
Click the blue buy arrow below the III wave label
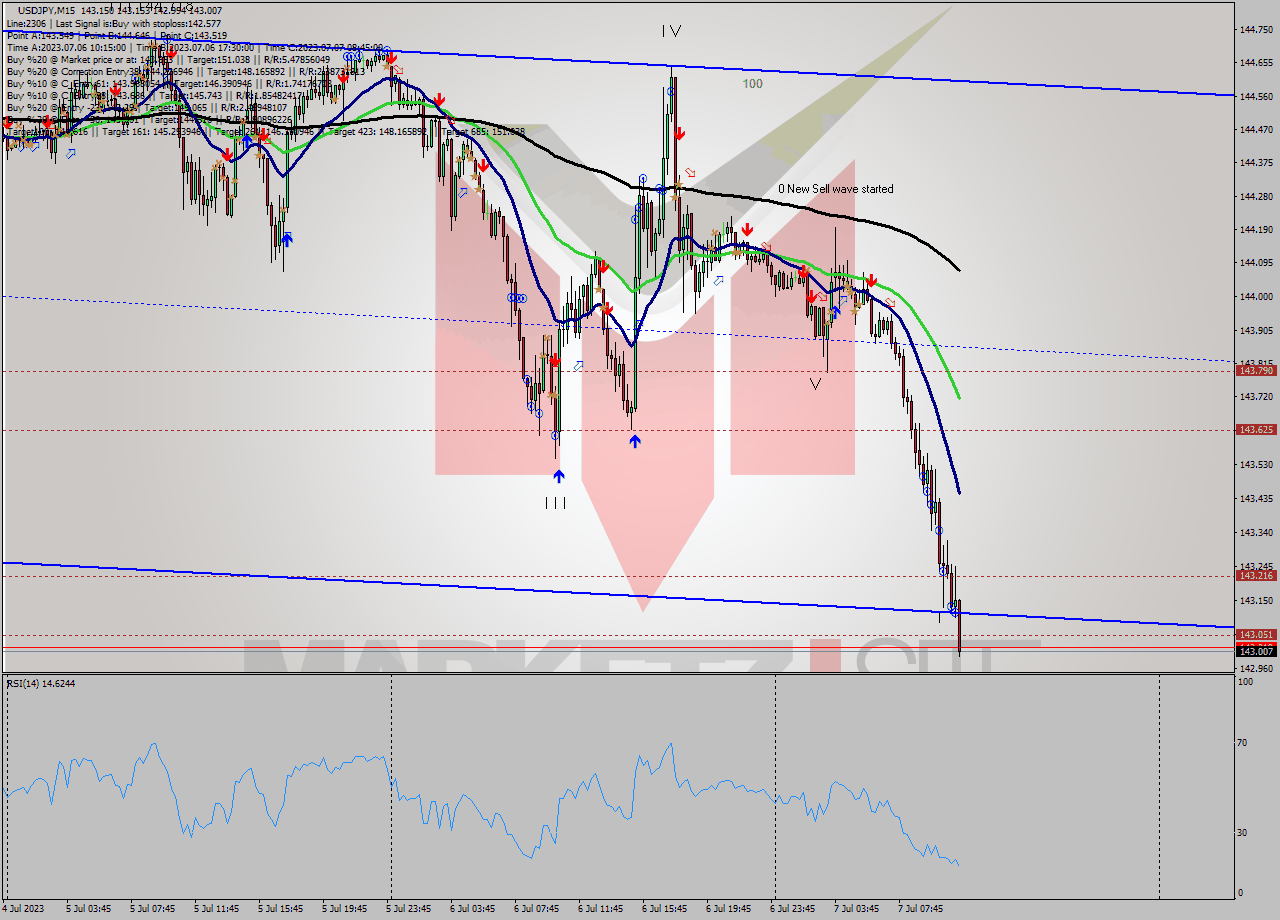pyautogui.click(x=559, y=476)
